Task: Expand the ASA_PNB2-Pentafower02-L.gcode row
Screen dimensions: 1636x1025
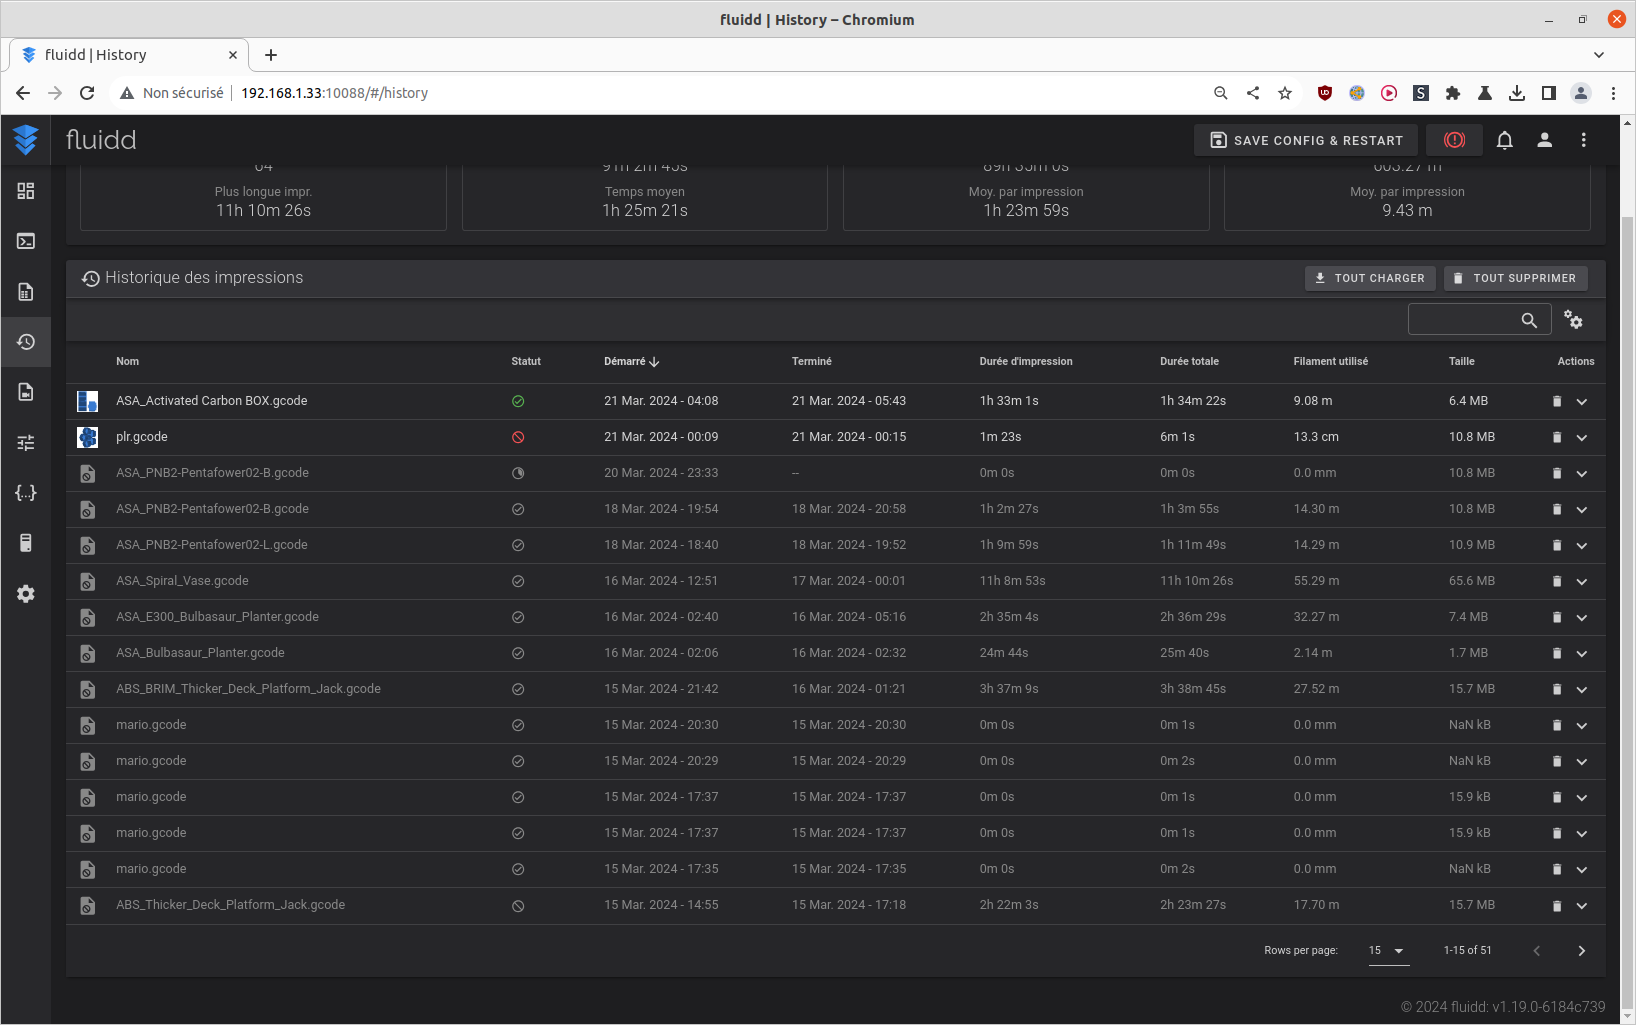Action: [x=1582, y=545]
